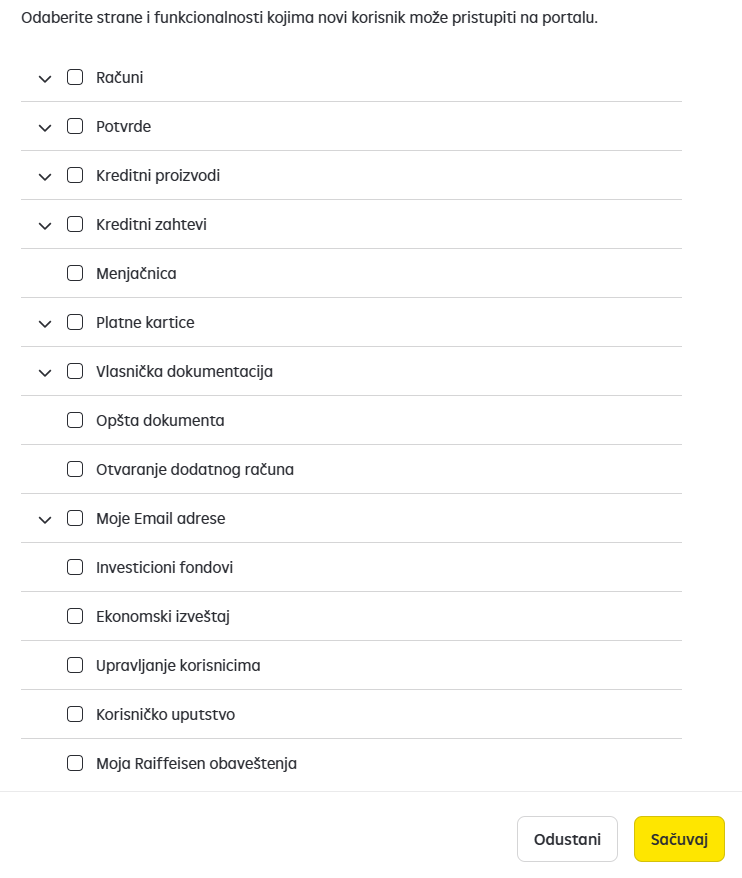Check the Ekonomski izveštaj checkbox
This screenshot has height=878, width=742.
(75, 616)
